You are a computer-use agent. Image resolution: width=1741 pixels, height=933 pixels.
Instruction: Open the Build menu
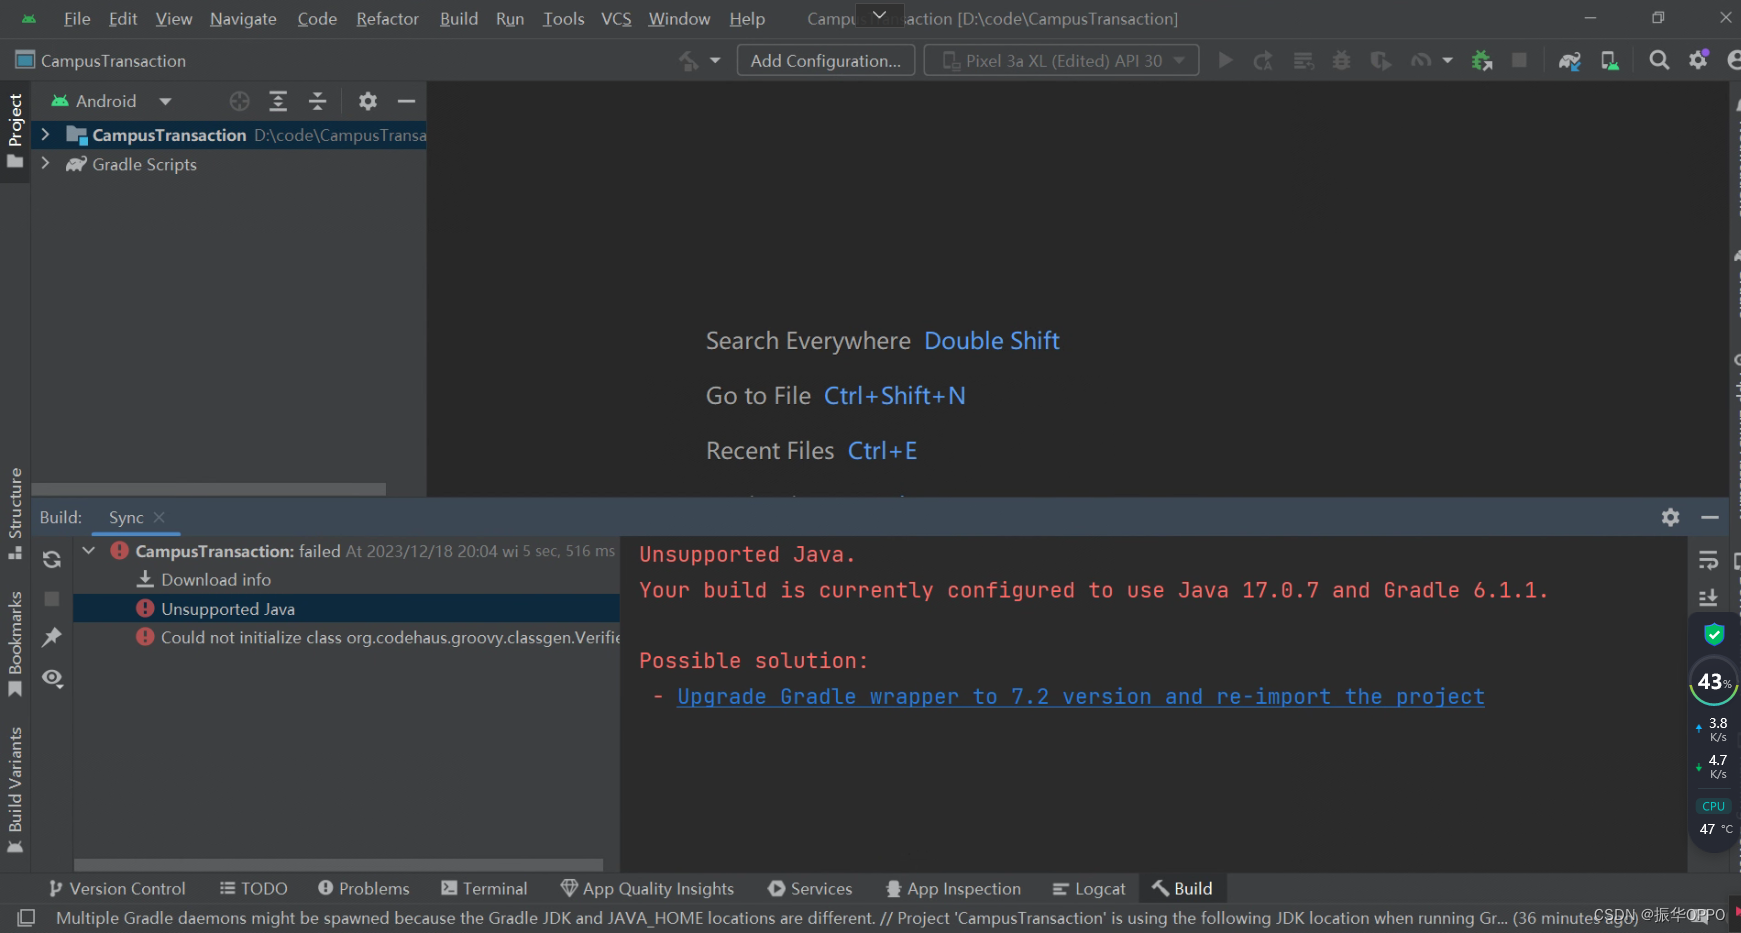pyautogui.click(x=459, y=19)
